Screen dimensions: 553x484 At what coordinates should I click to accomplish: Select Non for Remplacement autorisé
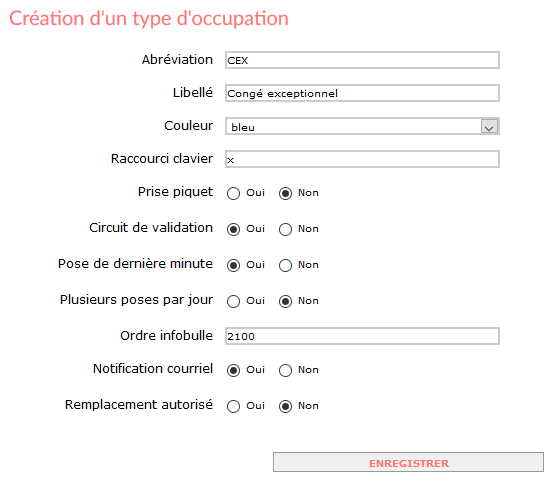(285, 406)
